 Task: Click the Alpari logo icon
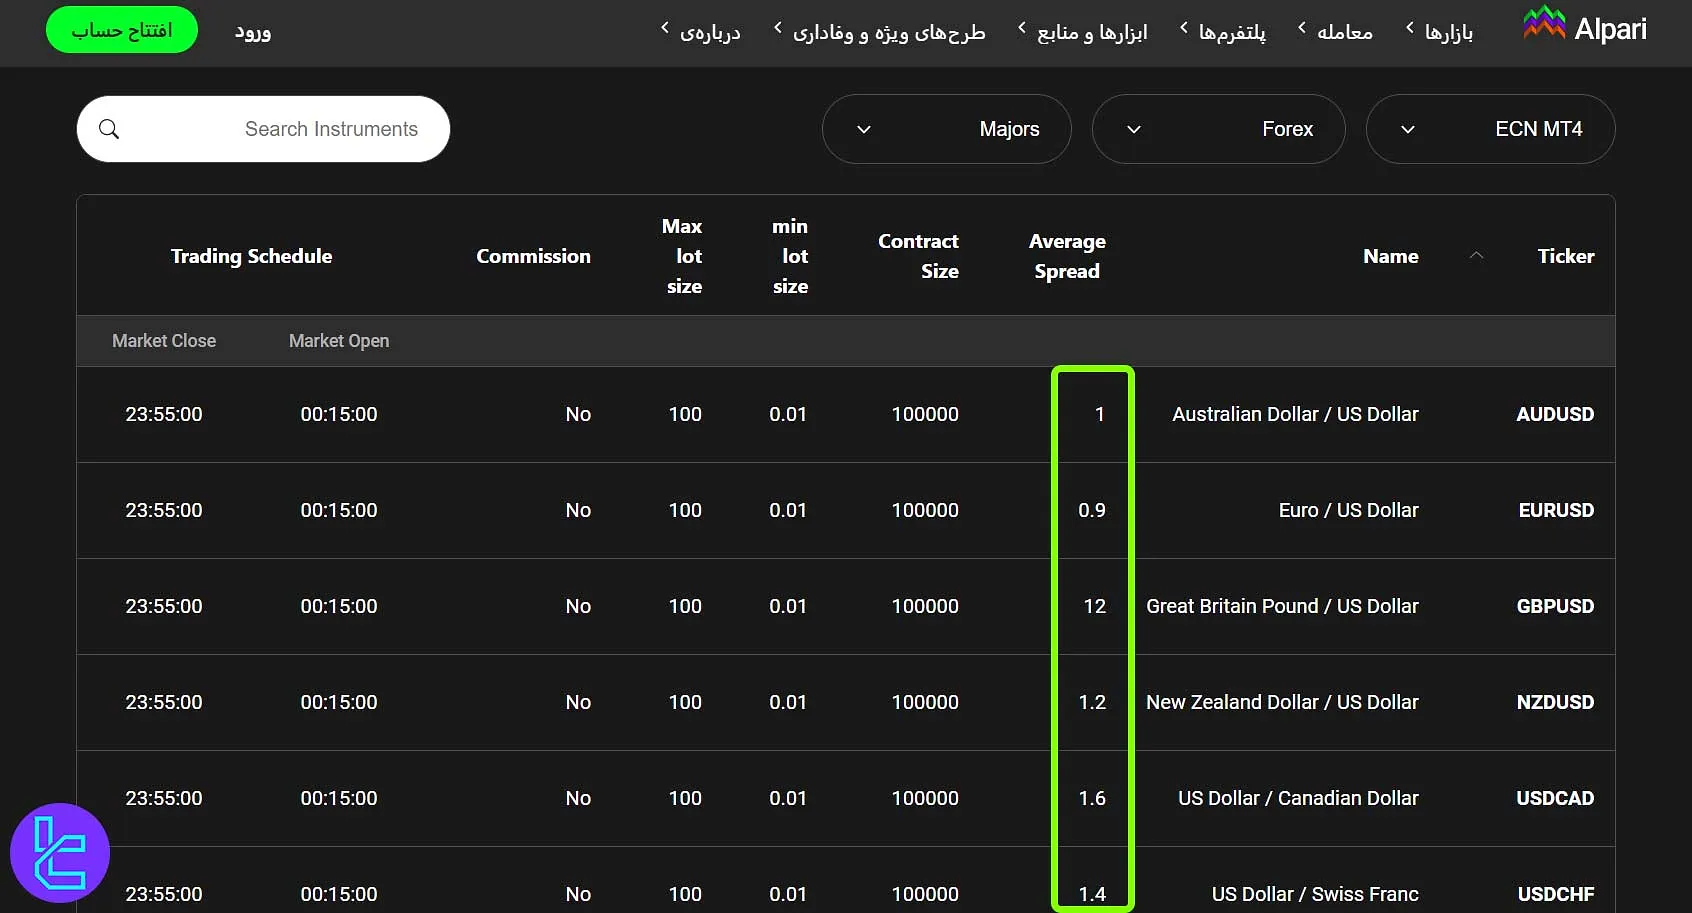click(x=1543, y=24)
